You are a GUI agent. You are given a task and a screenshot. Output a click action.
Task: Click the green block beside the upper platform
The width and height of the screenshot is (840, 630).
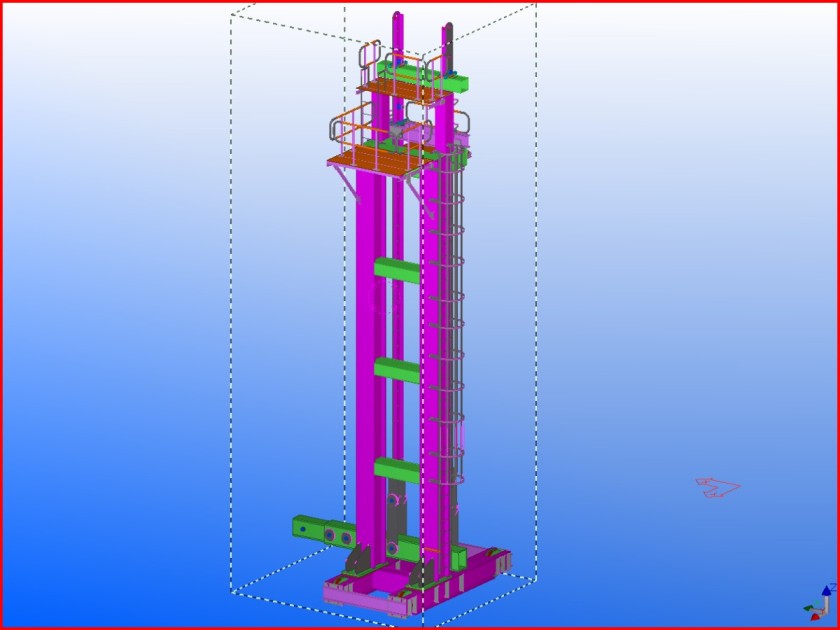pyautogui.click(x=455, y=83)
